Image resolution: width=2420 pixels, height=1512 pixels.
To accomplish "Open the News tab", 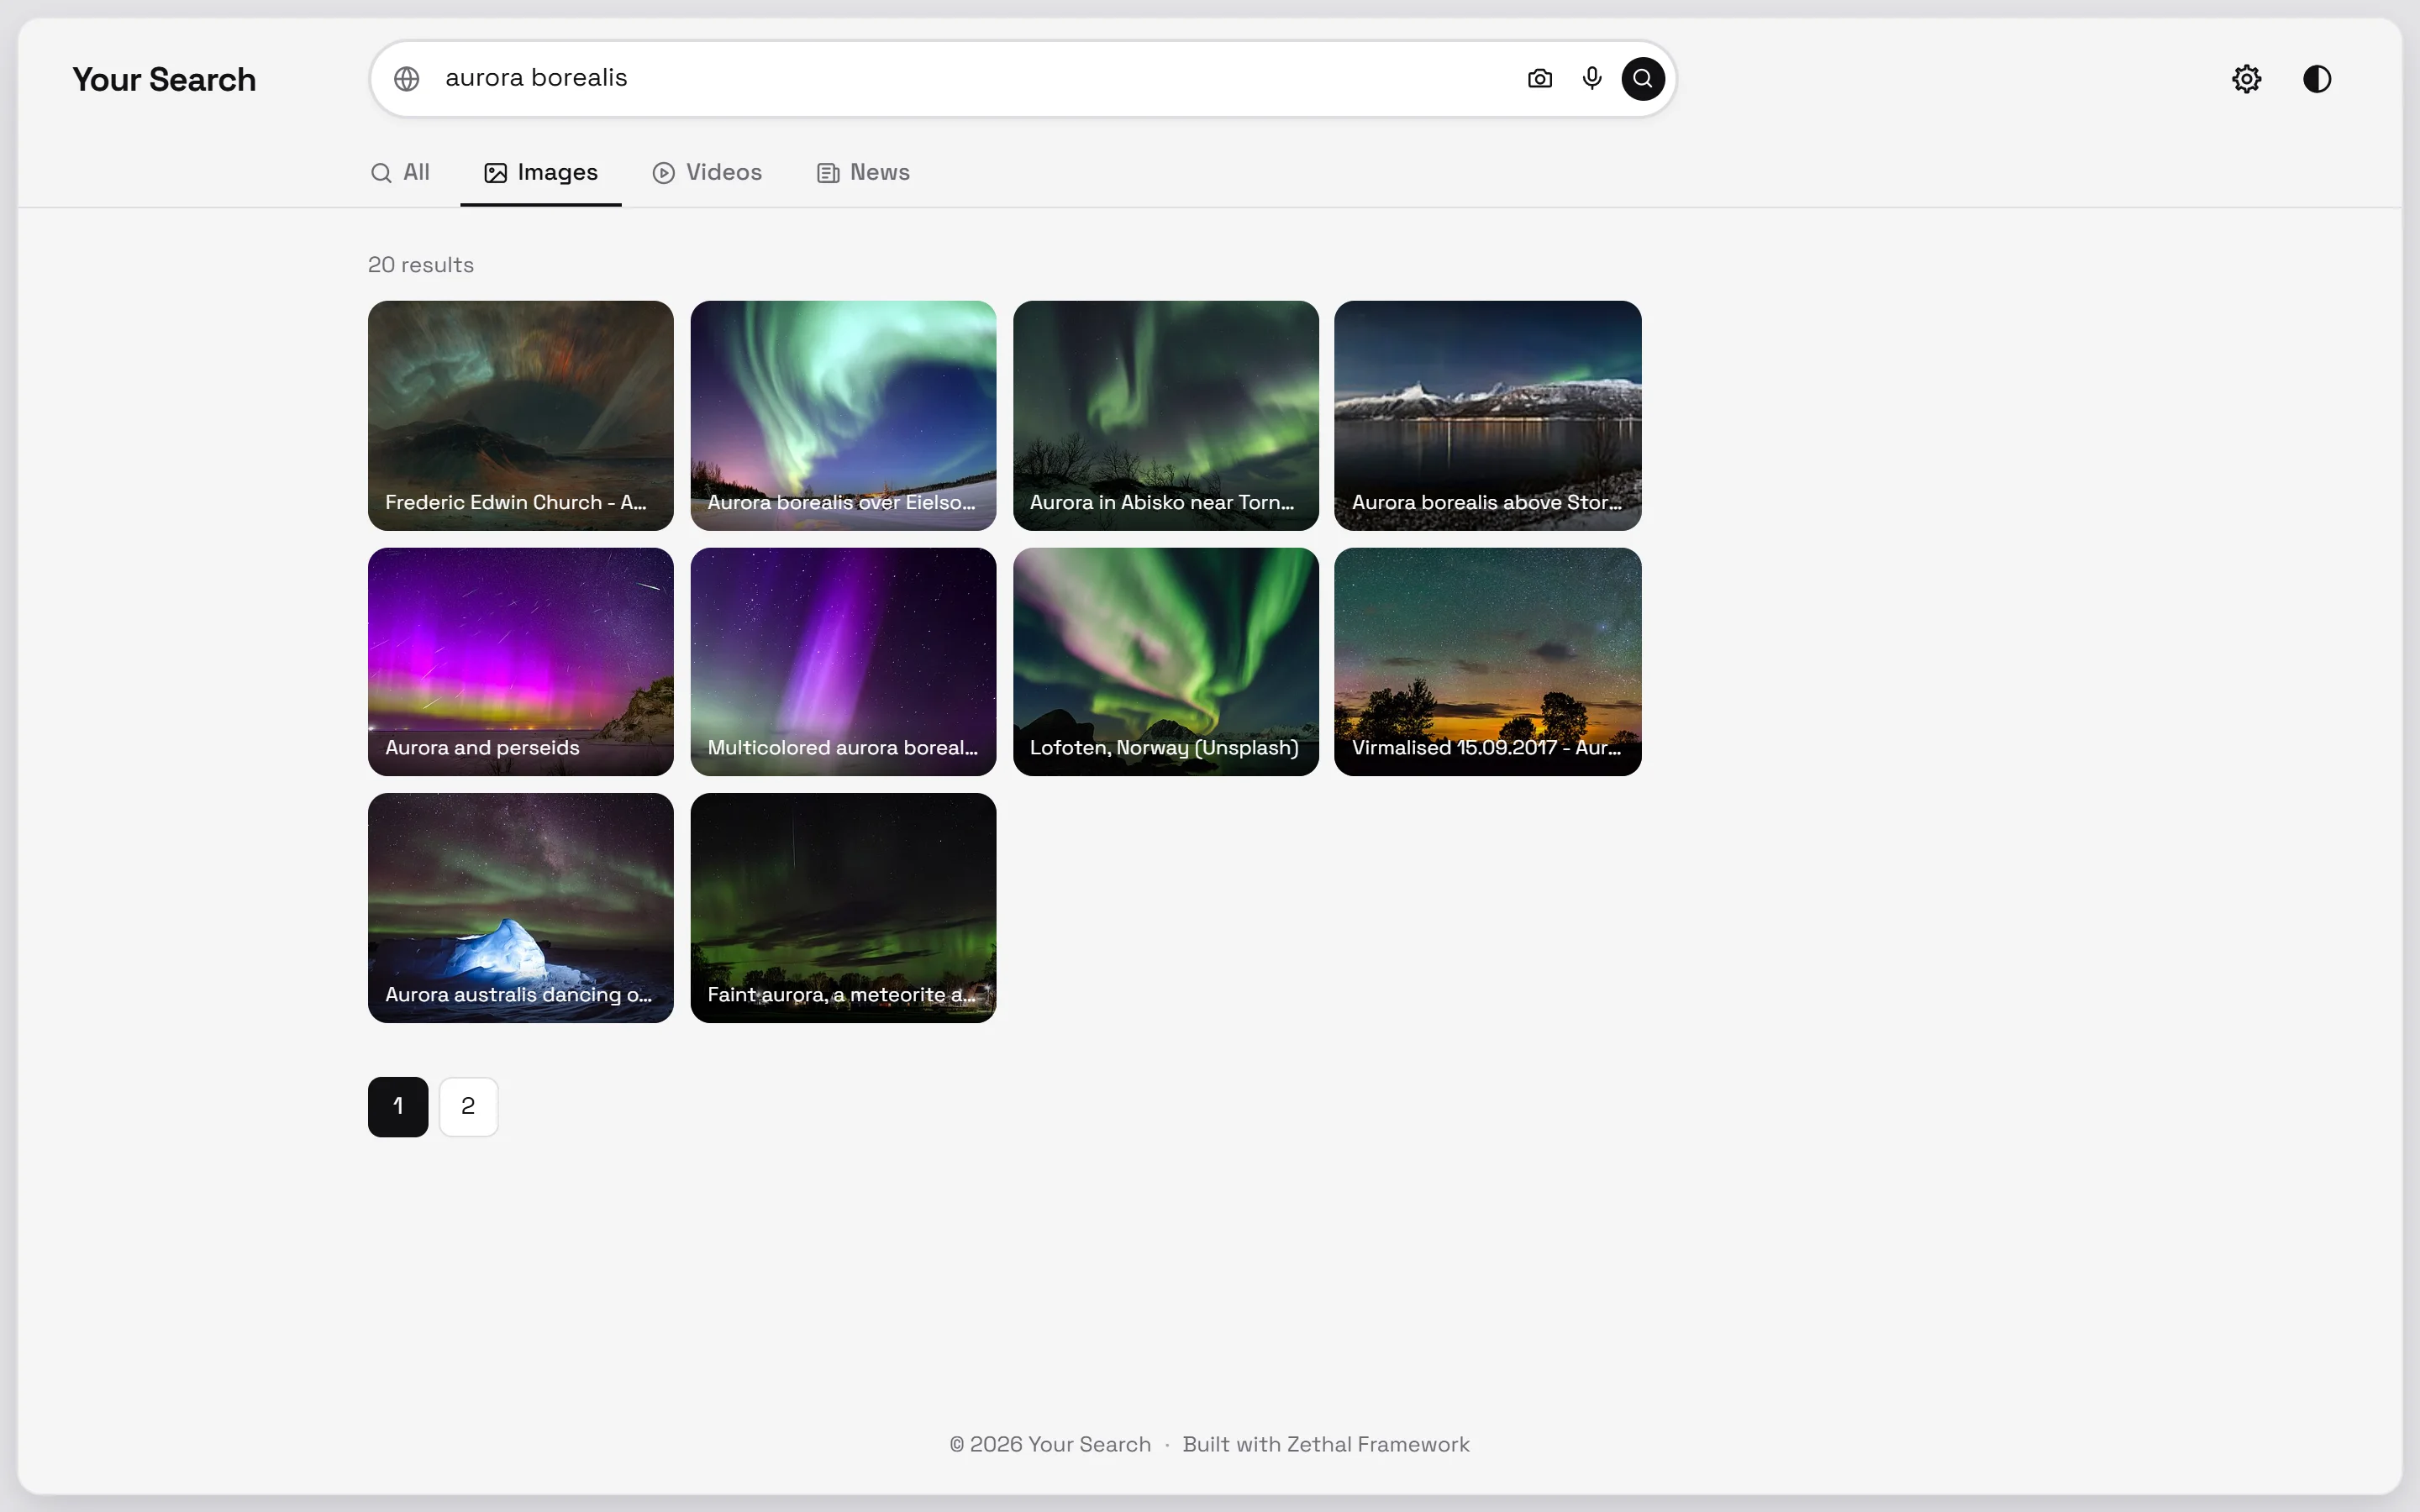I will [863, 173].
